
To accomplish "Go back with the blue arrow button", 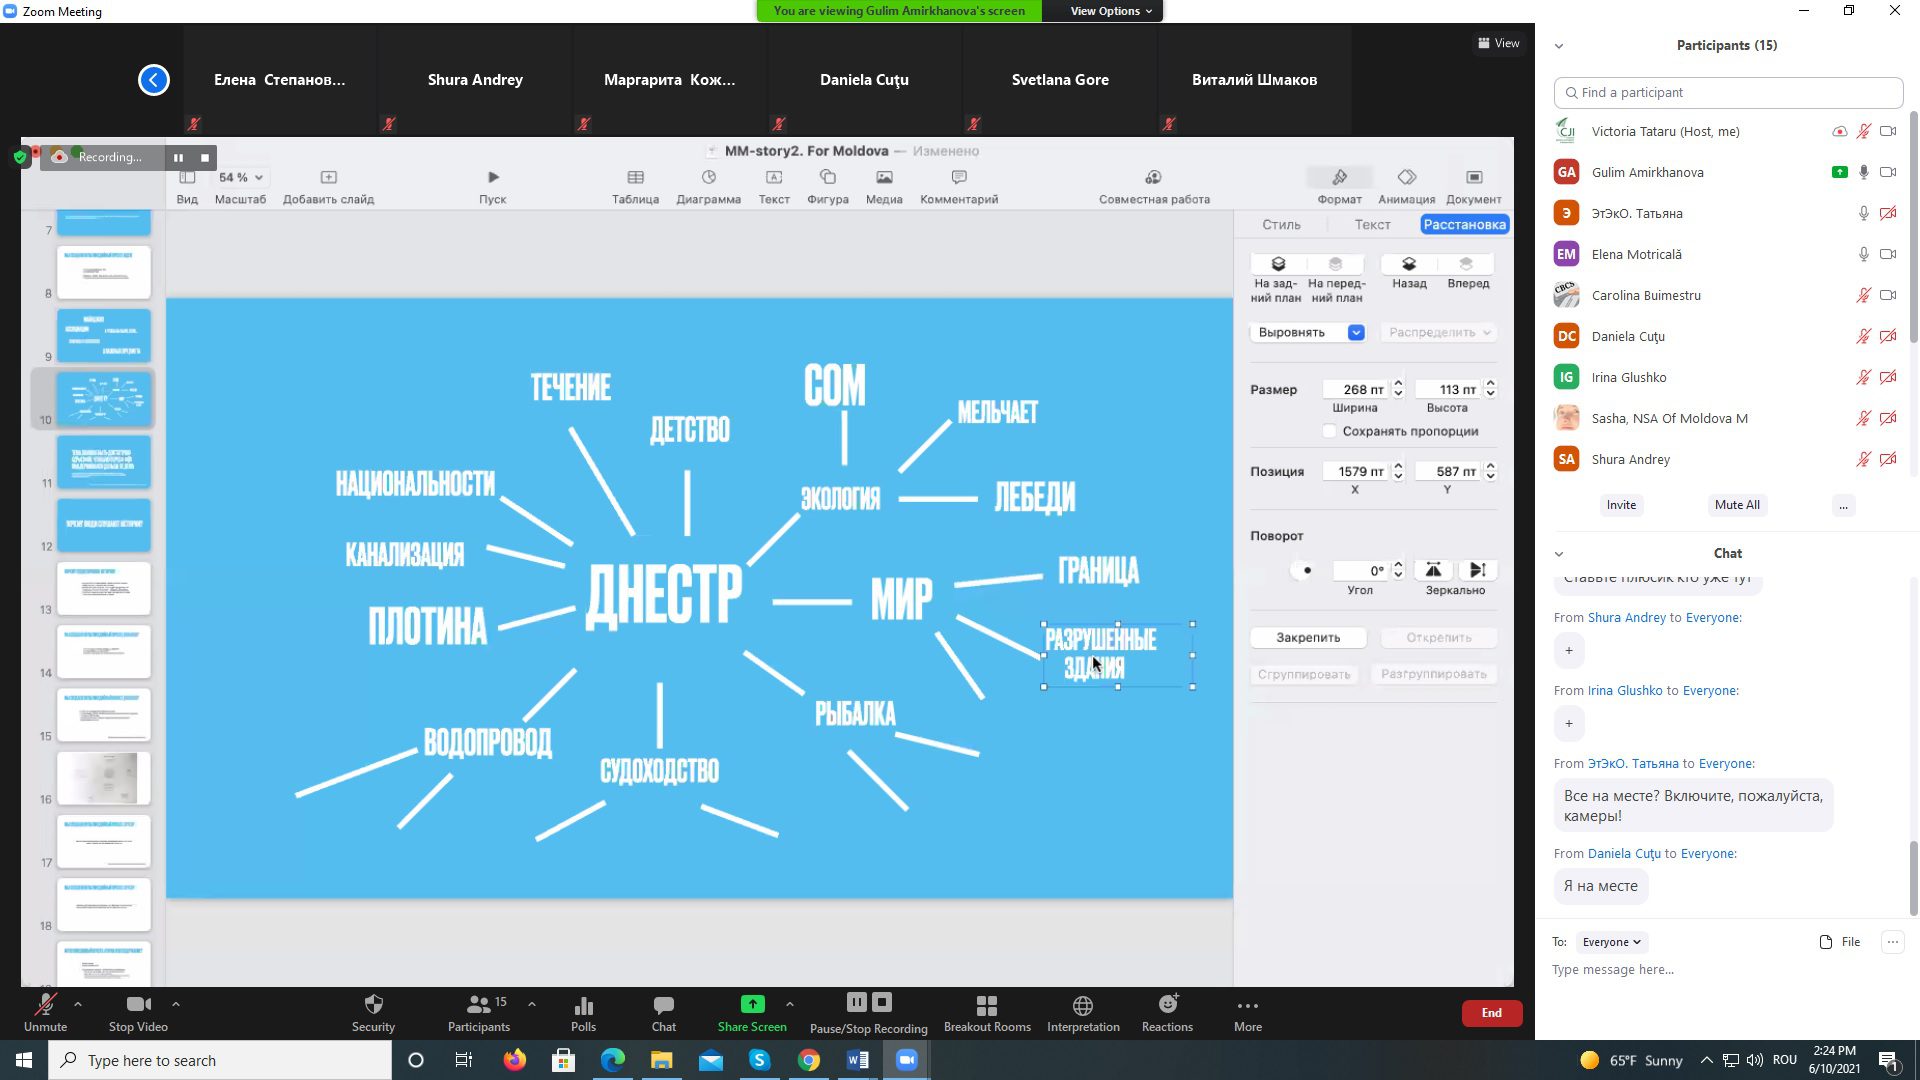I will tap(154, 80).
